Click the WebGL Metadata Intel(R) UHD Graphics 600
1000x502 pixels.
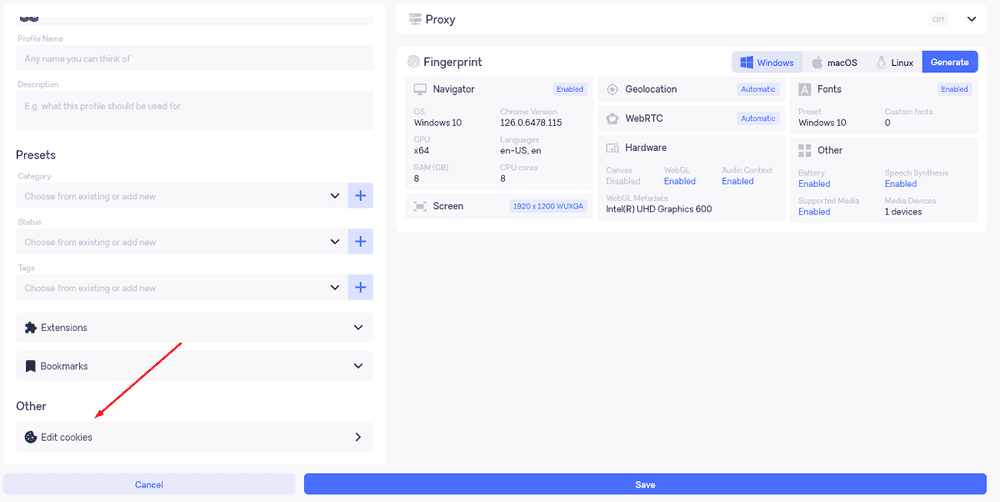coord(659,209)
